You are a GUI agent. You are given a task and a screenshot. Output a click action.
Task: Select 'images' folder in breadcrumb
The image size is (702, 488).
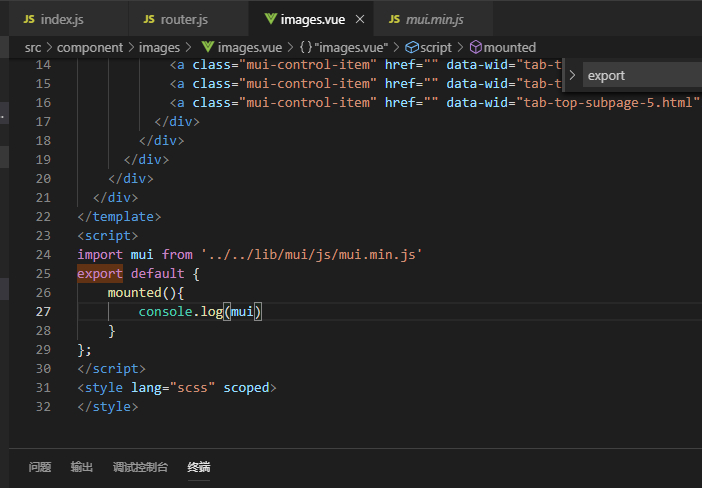160,47
